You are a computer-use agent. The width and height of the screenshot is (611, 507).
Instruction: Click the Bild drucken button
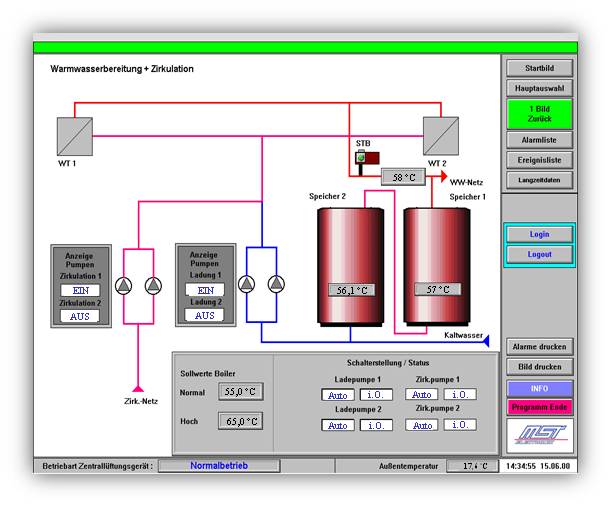(x=539, y=366)
